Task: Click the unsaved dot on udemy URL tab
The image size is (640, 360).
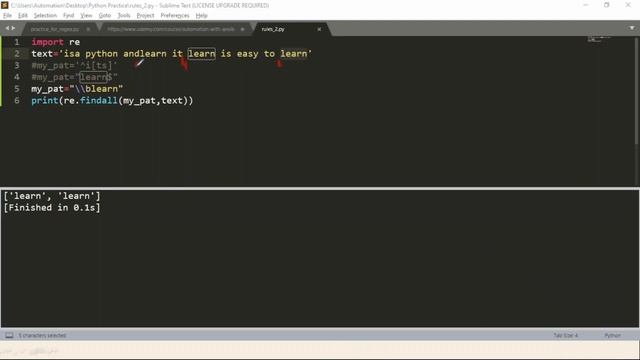Action: (242, 29)
